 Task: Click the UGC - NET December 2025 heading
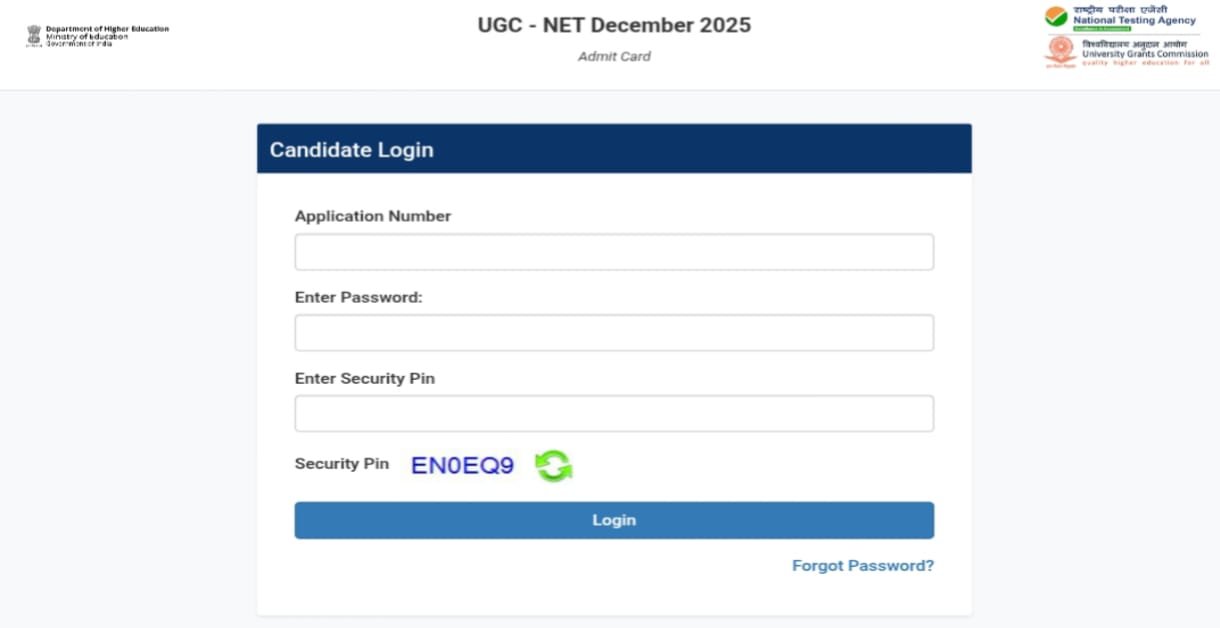pos(614,25)
